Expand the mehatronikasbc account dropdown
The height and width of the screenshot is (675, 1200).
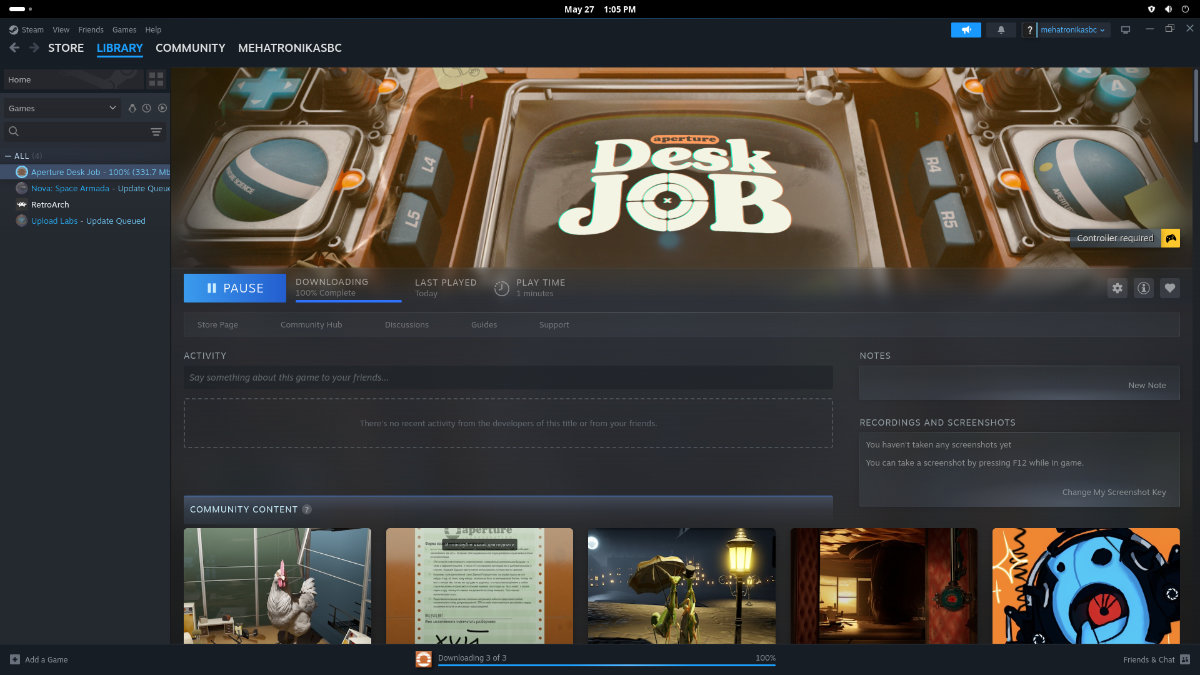[x=1072, y=30]
